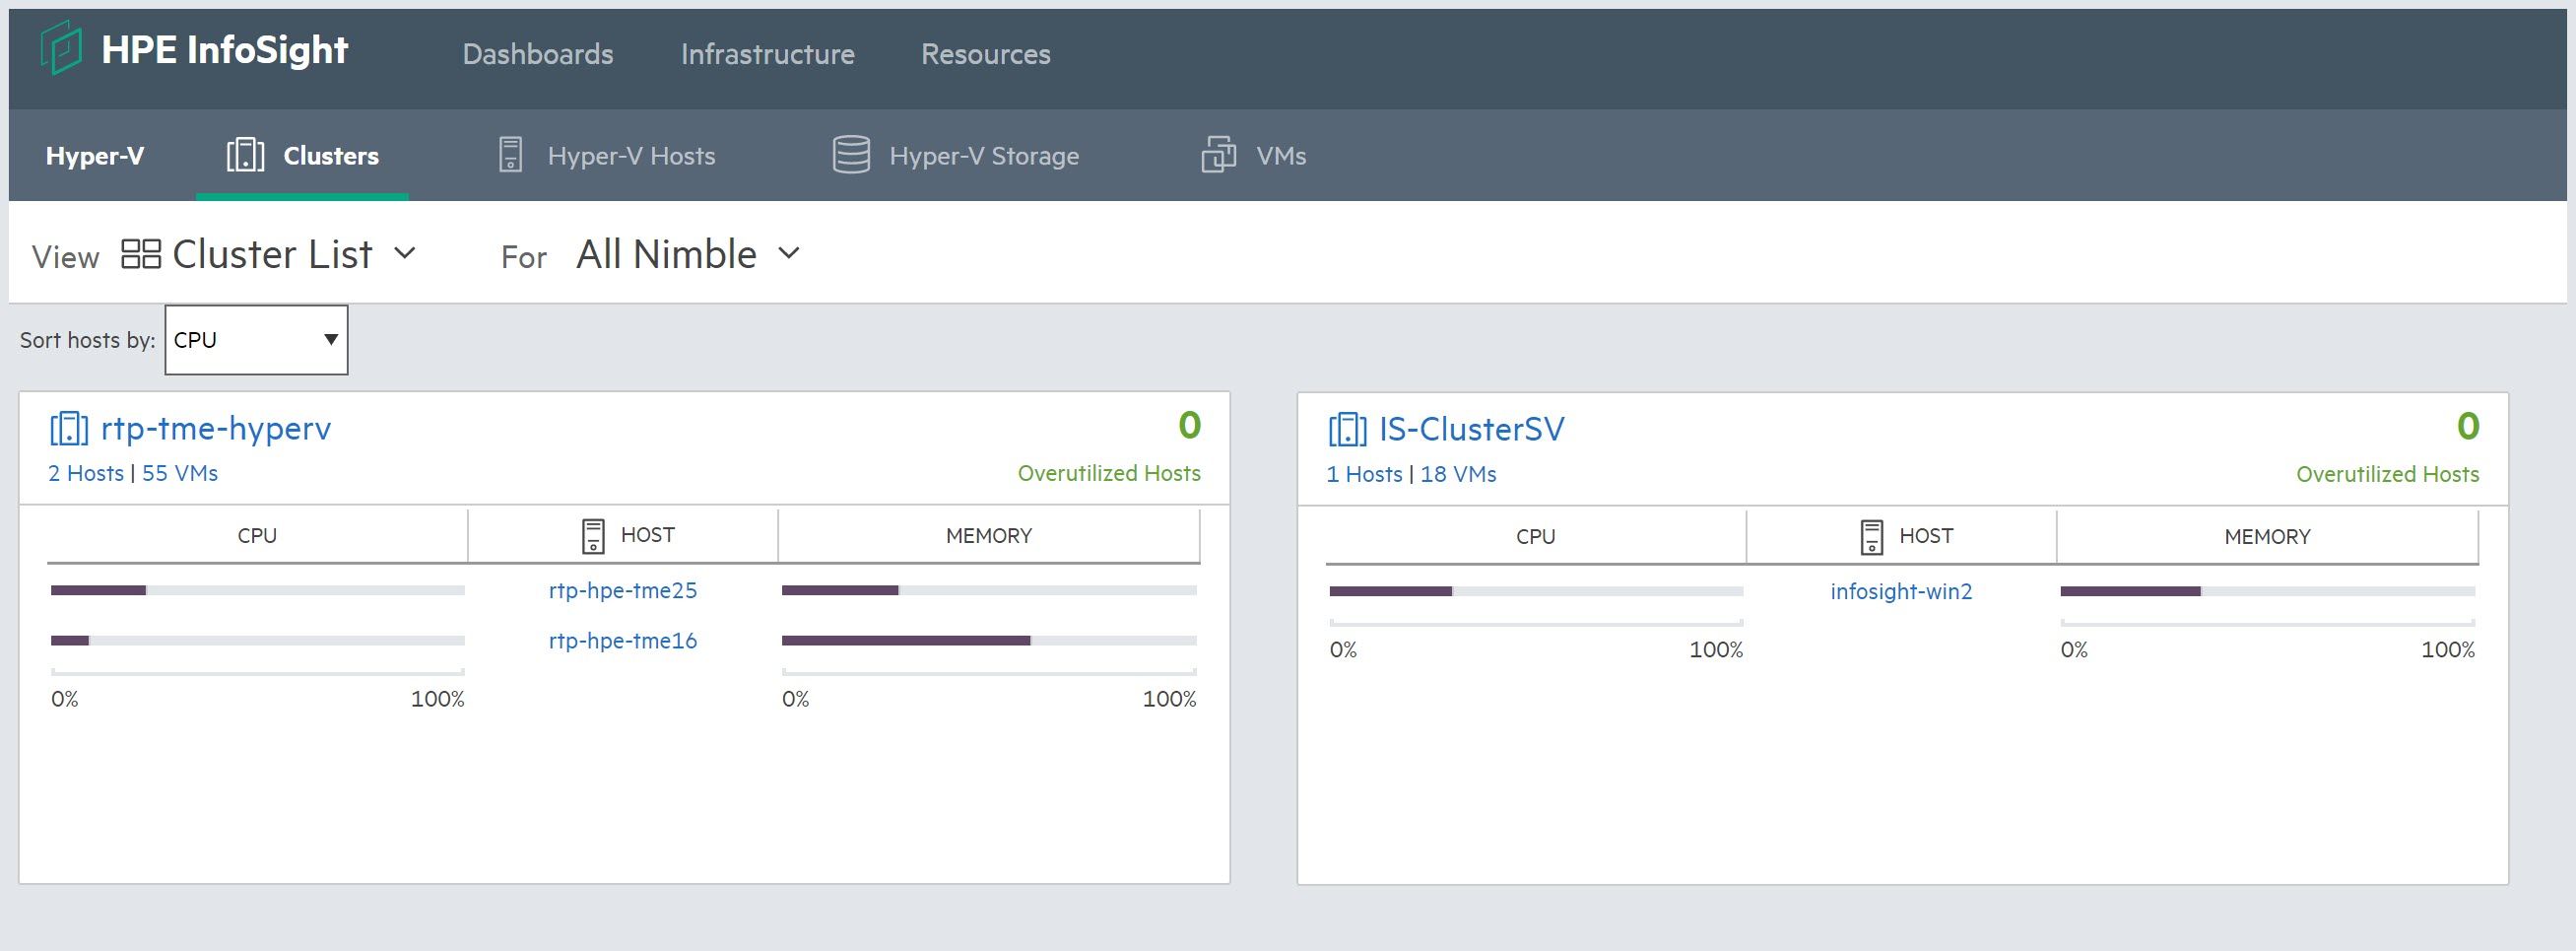This screenshot has width=2576, height=951.
Task: Click Overutilized Hosts label in rtp-tme-hyperv
Action: click(x=1109, y=473)
